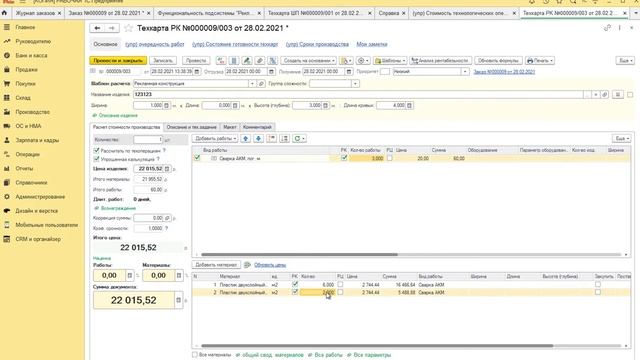Screen dimensions: 640x360
Task: Open calendar picker for Получение date
Action: [349, 71]
